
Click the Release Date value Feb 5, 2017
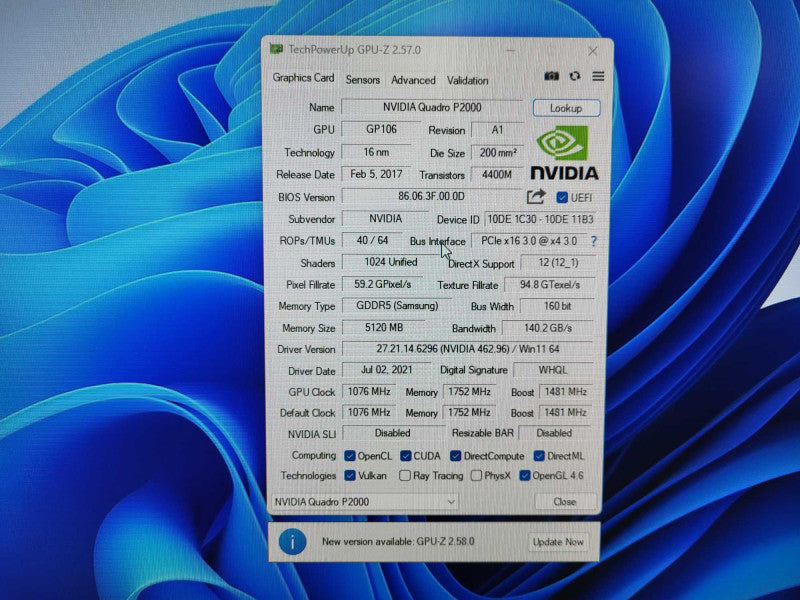(376, 174)
